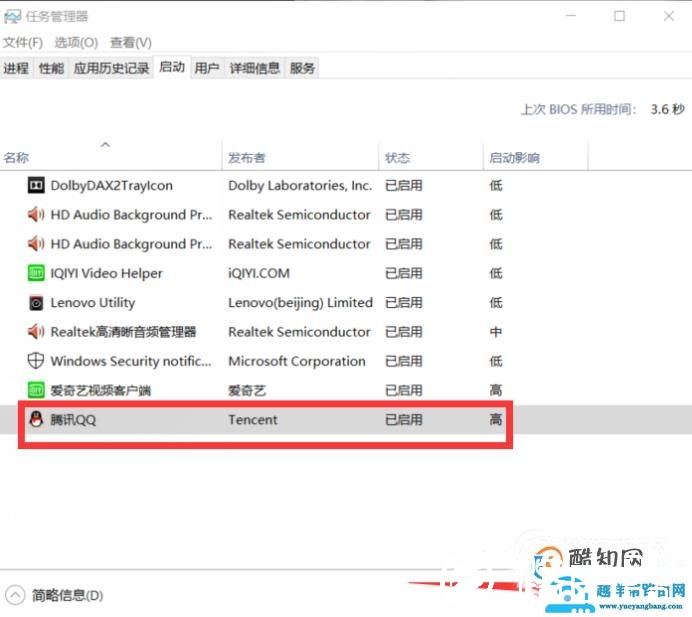Screen dimensions: 692x617
Task: Click the iQIYI Video Helper green icon
Action: pyautogui.click(x=36, y=273)
